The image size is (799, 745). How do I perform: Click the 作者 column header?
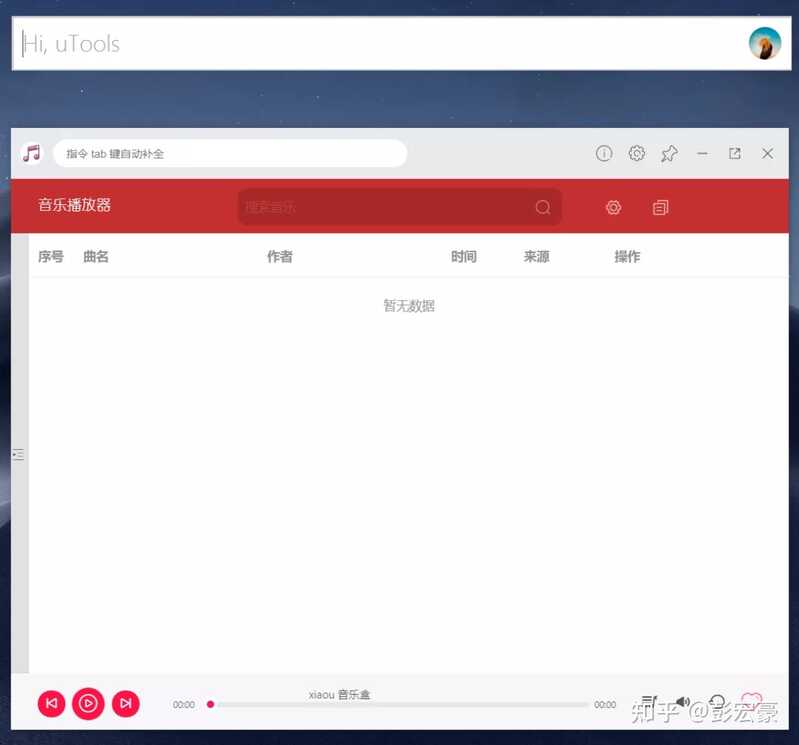(x=280, y=256)
